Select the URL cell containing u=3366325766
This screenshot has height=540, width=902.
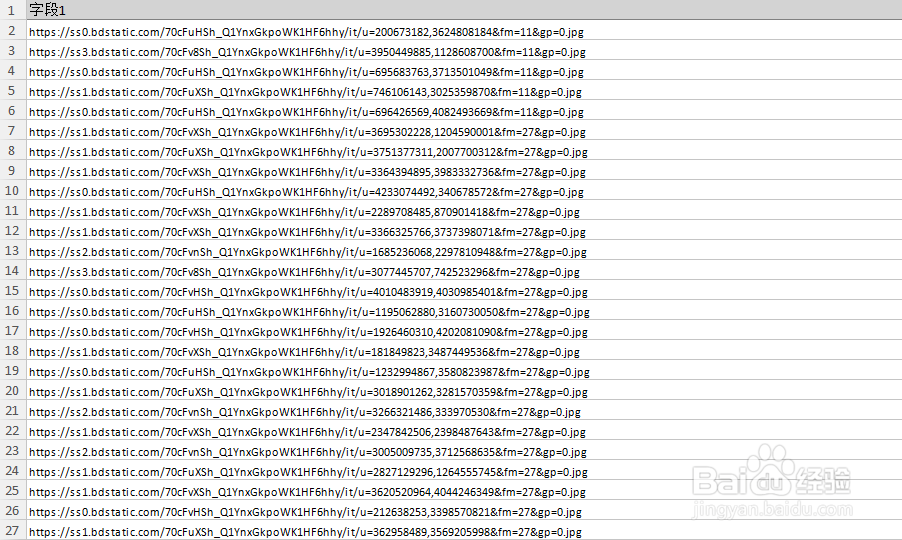pyautogui.click(x=464, y=230)
